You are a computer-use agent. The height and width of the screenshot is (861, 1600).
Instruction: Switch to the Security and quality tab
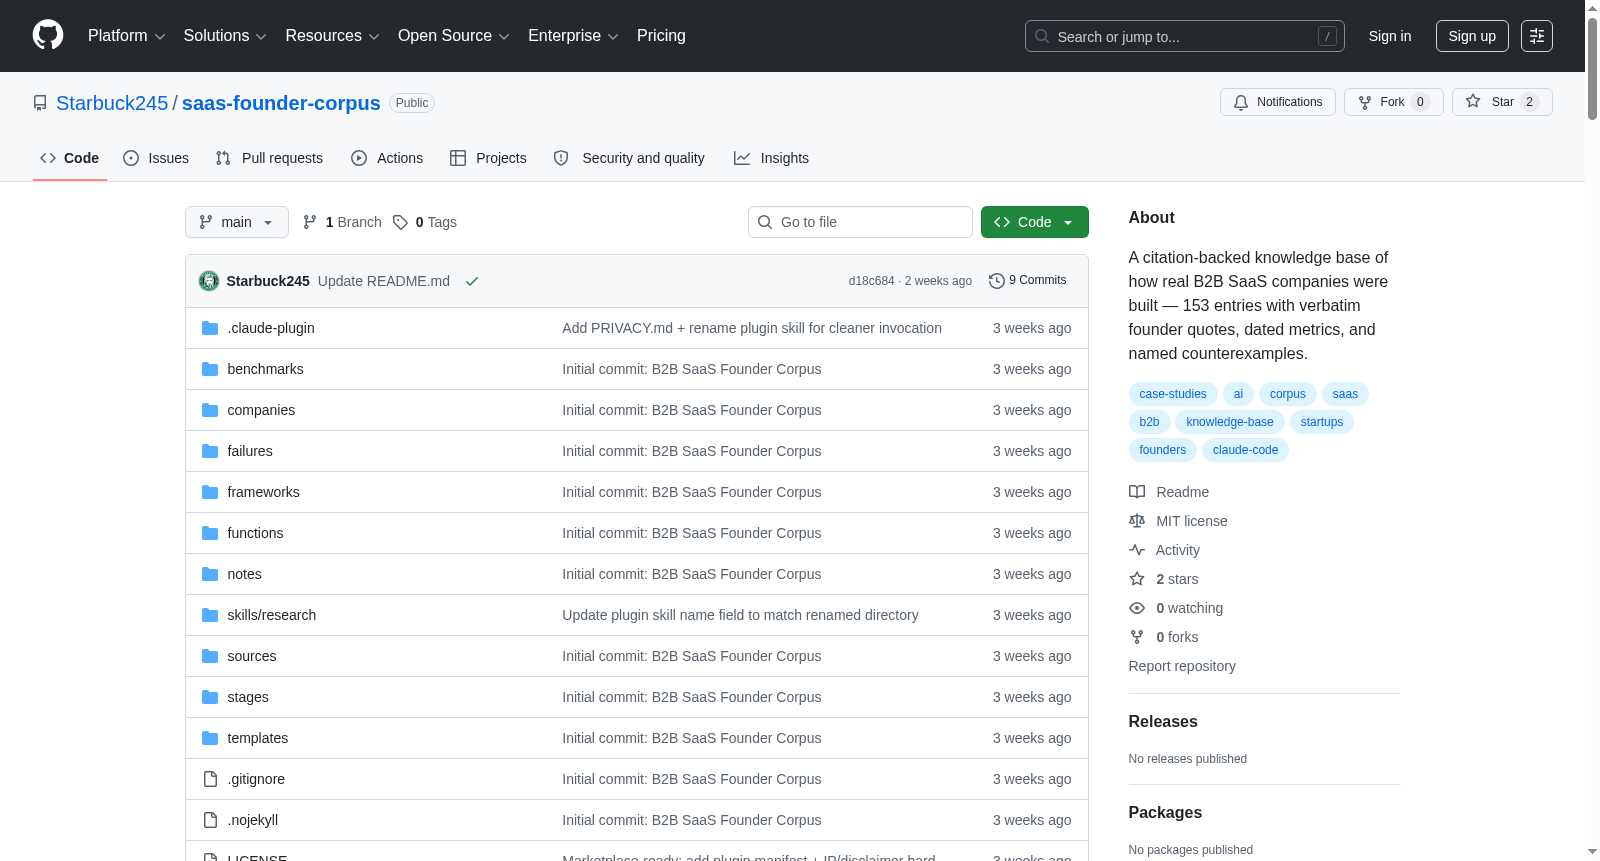[x=629, y=158]
